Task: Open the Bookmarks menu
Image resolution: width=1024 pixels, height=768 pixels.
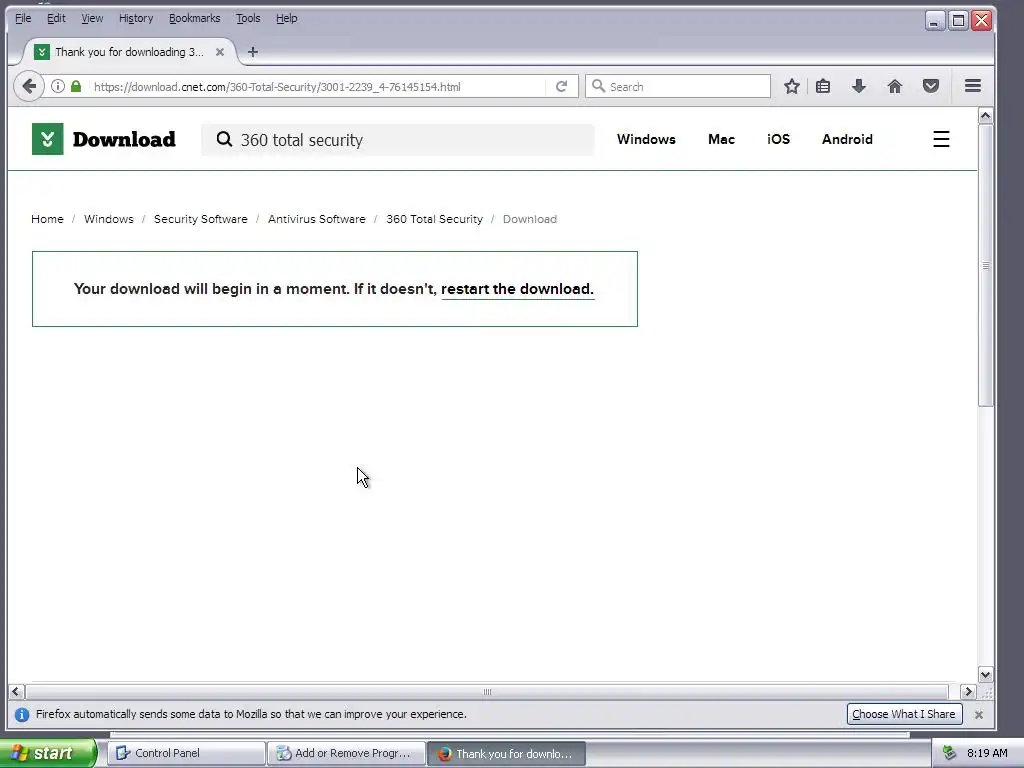Action: point(195,18)
